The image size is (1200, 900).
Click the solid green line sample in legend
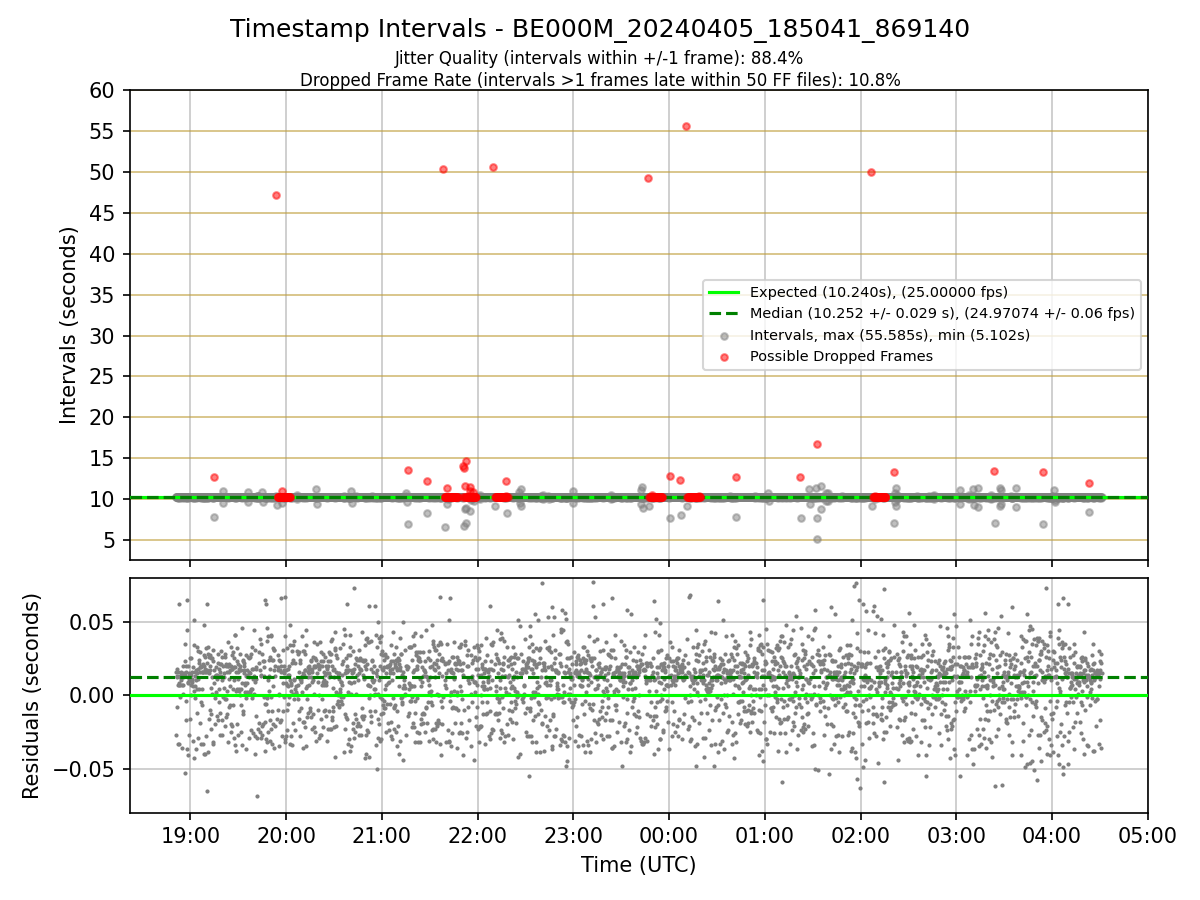[x=724, y=292]
